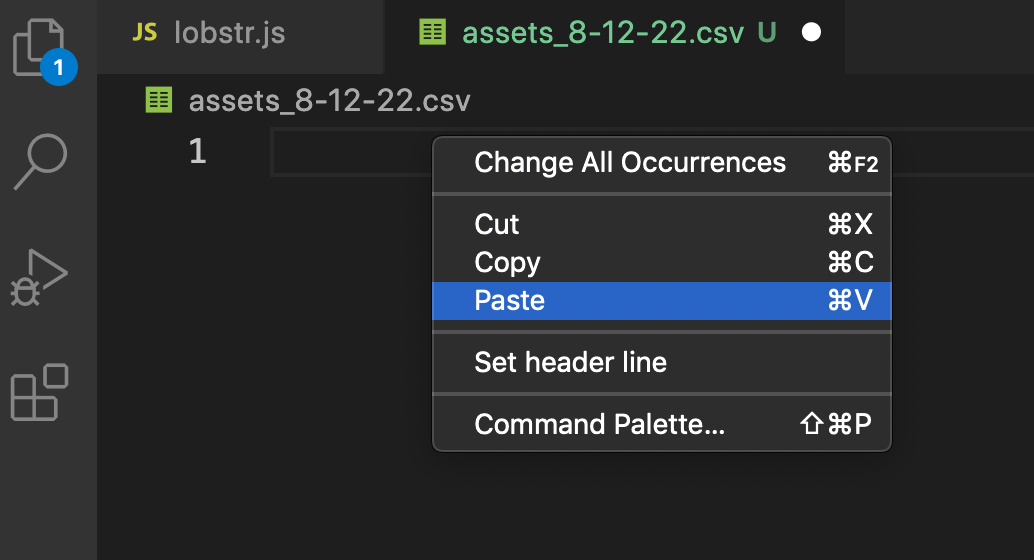Select Copy in the context menu
Viewport: 1034px width, 560px height.
coord(507,263)
